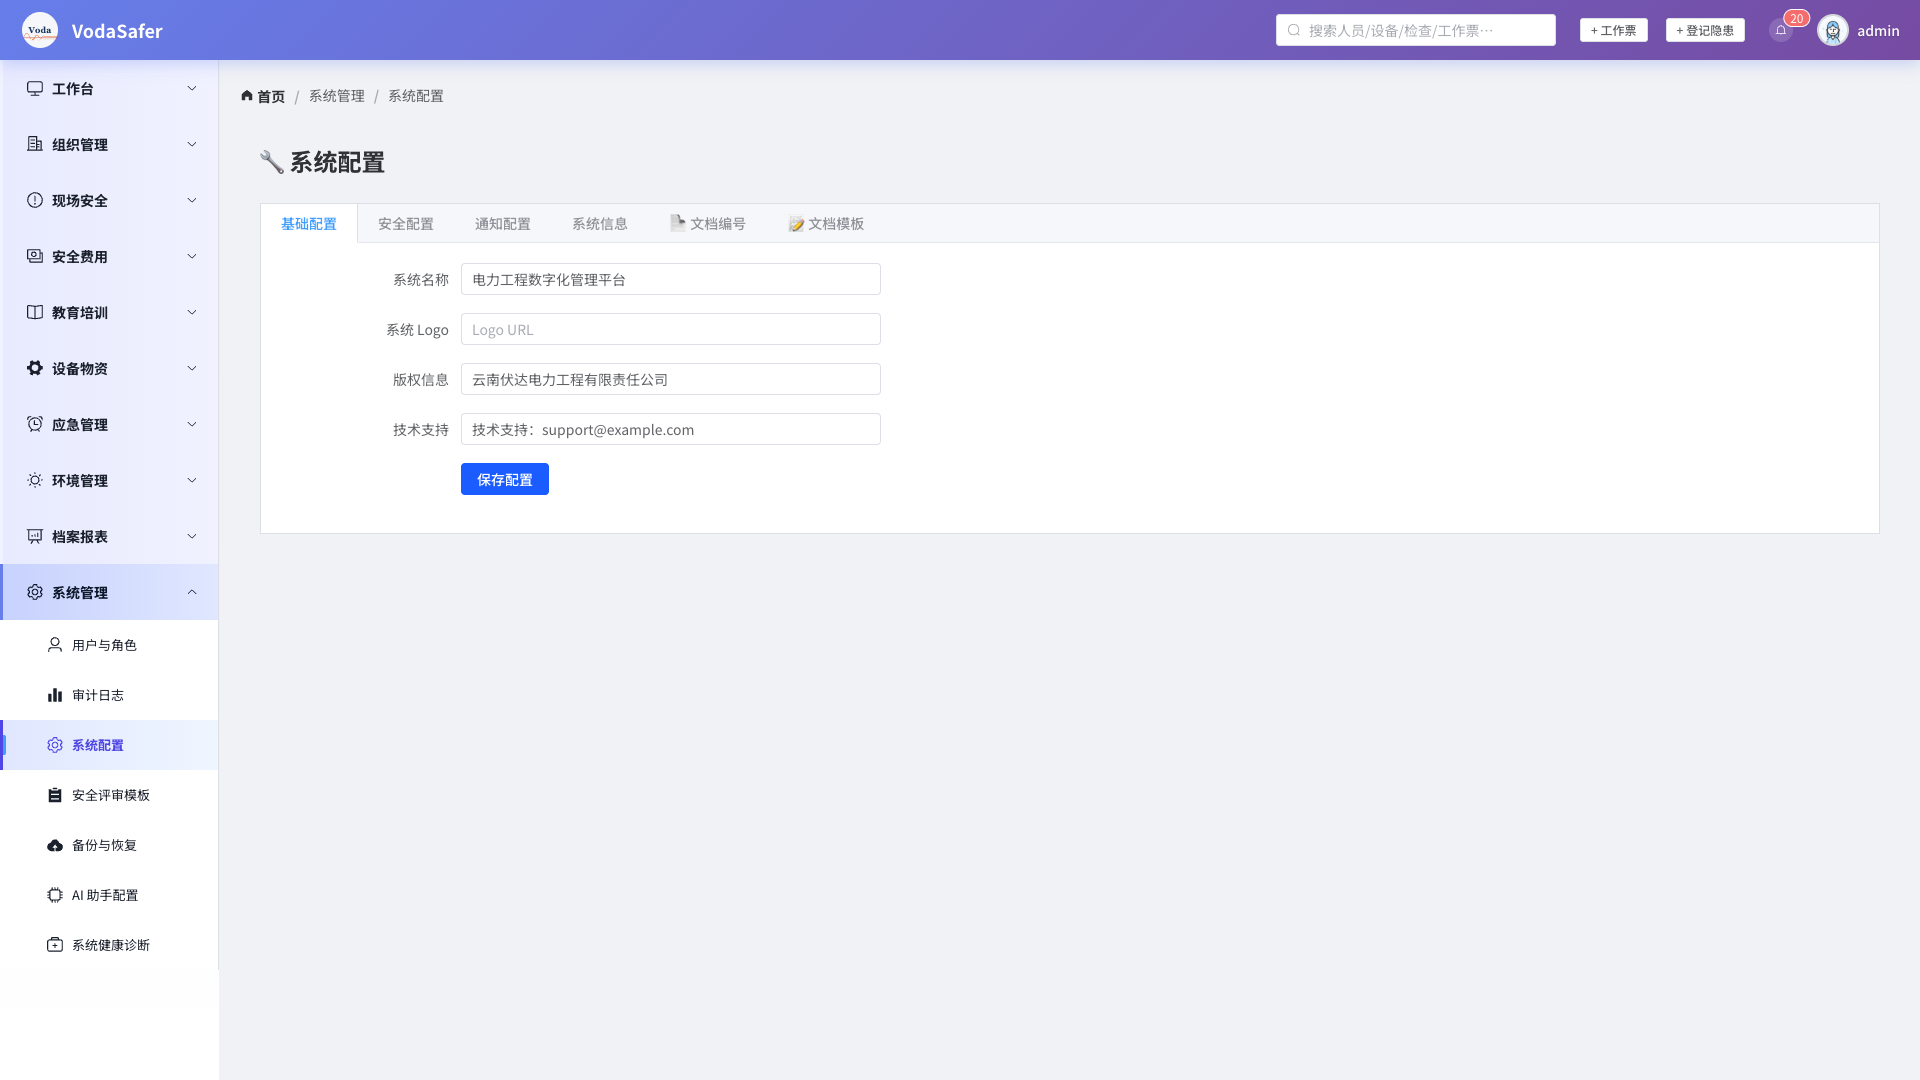The width and height of the screenshot is (1920, 1080).
Task: Open AI 助手配置 chip icon item
Action: point(109,895)
